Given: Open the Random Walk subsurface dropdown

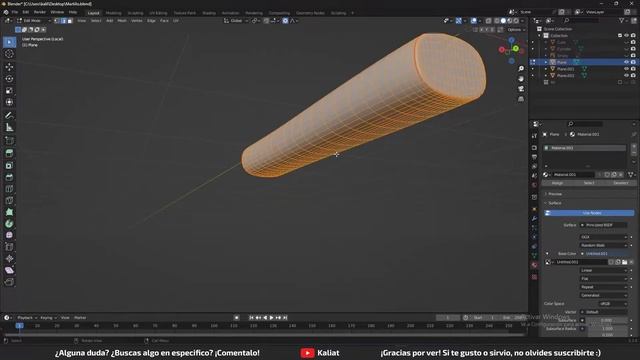Looking at the screenshot, I should [x=604, y=245].
